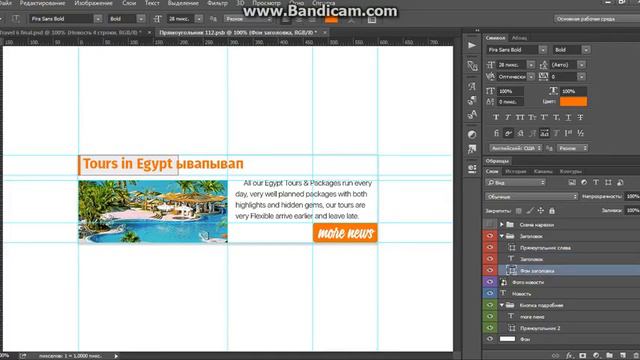This screenshot has height=360, width=640.
Task: Toggle Underline text style
Action: pyautogui.click(x=568, y=117)
